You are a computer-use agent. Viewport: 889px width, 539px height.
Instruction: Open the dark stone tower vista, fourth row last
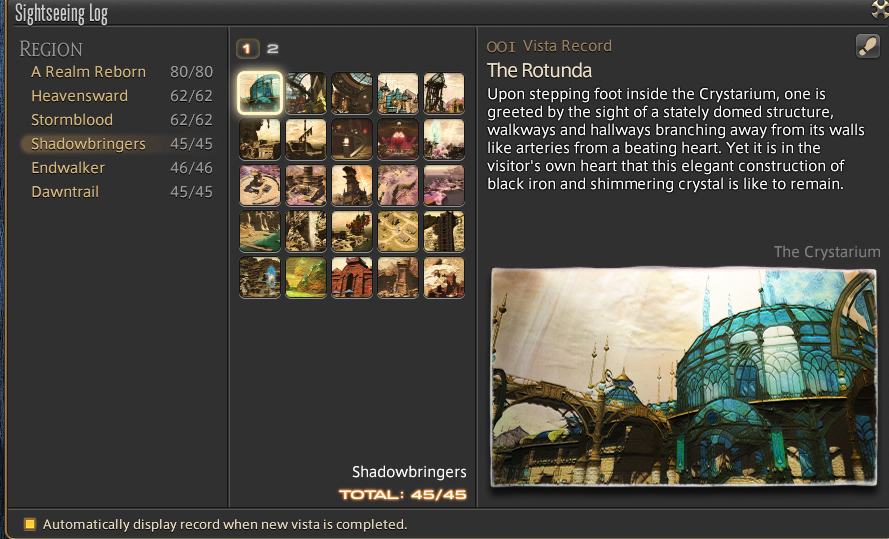[444, 231]
